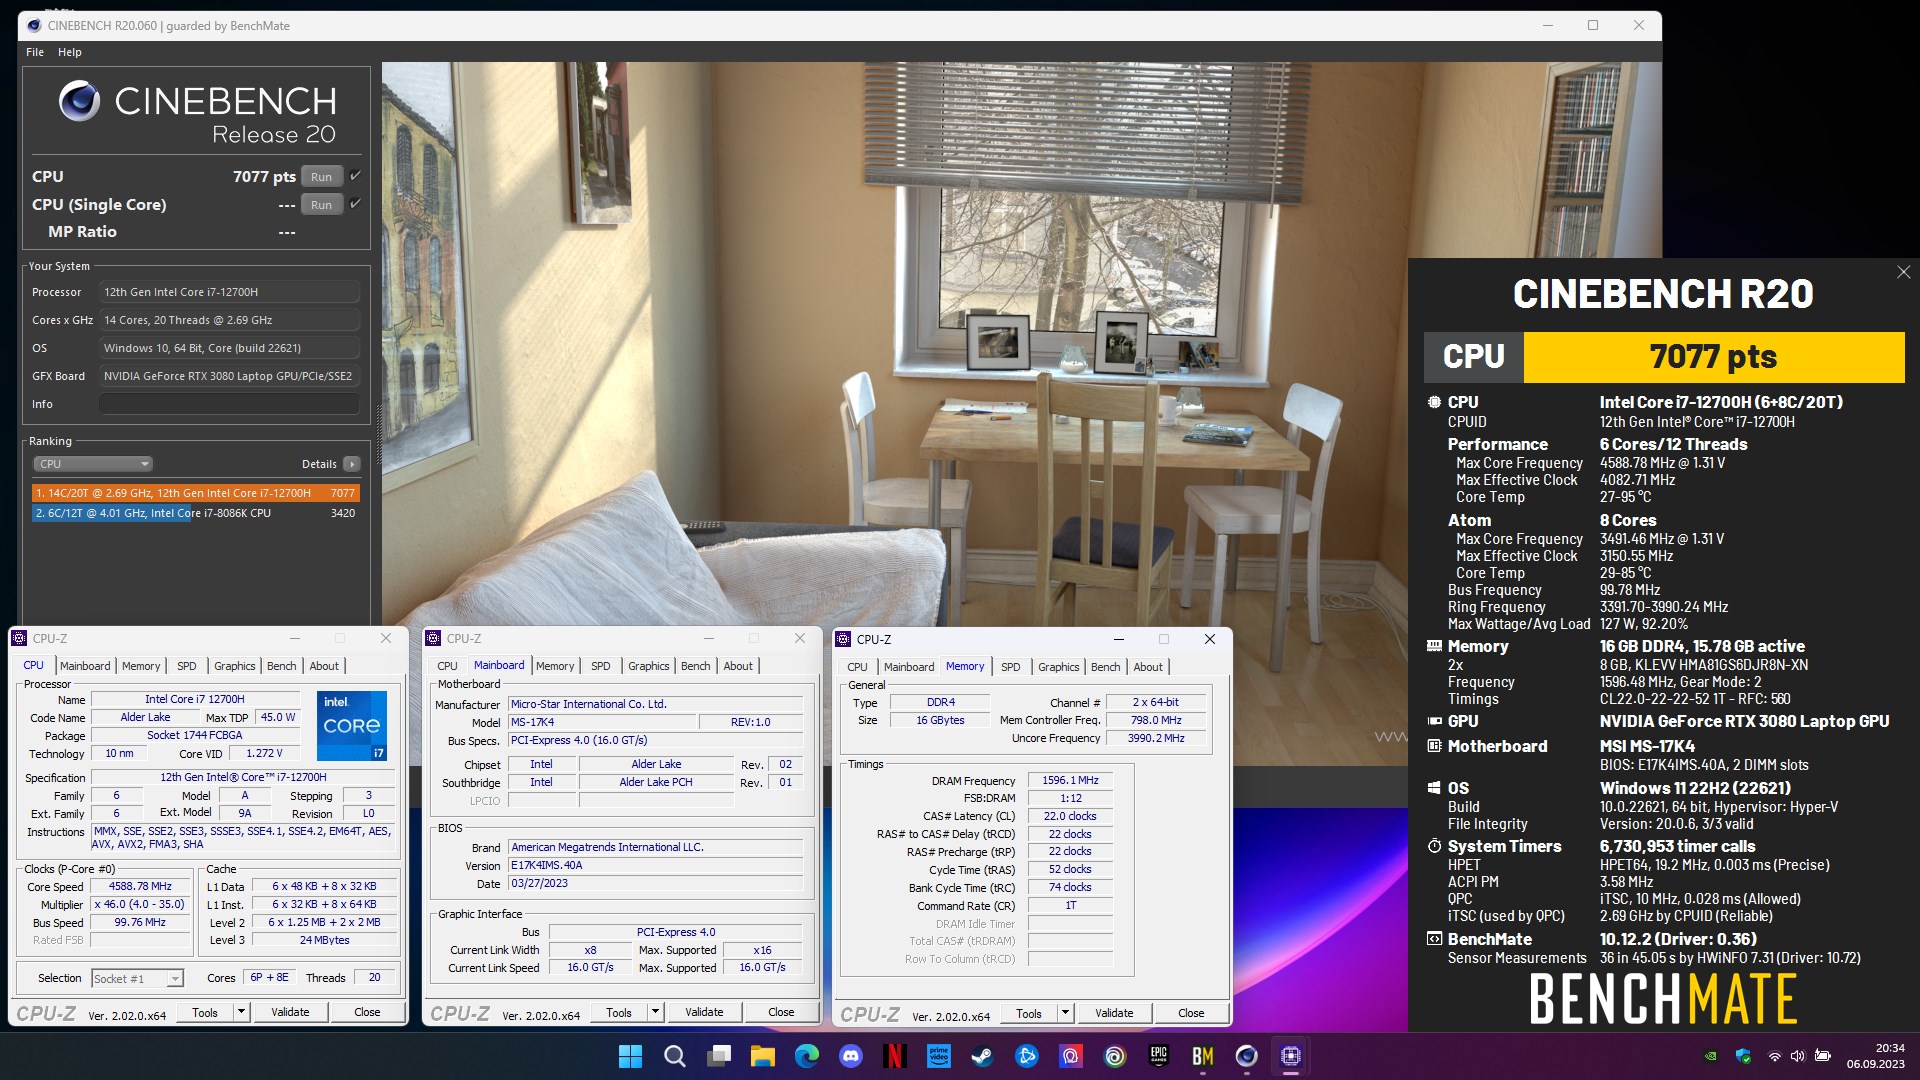Run the CPU (Single Core) benchmark
Image resolution: width=1920 pixels, height=1080 pixels.
(321, 205)
